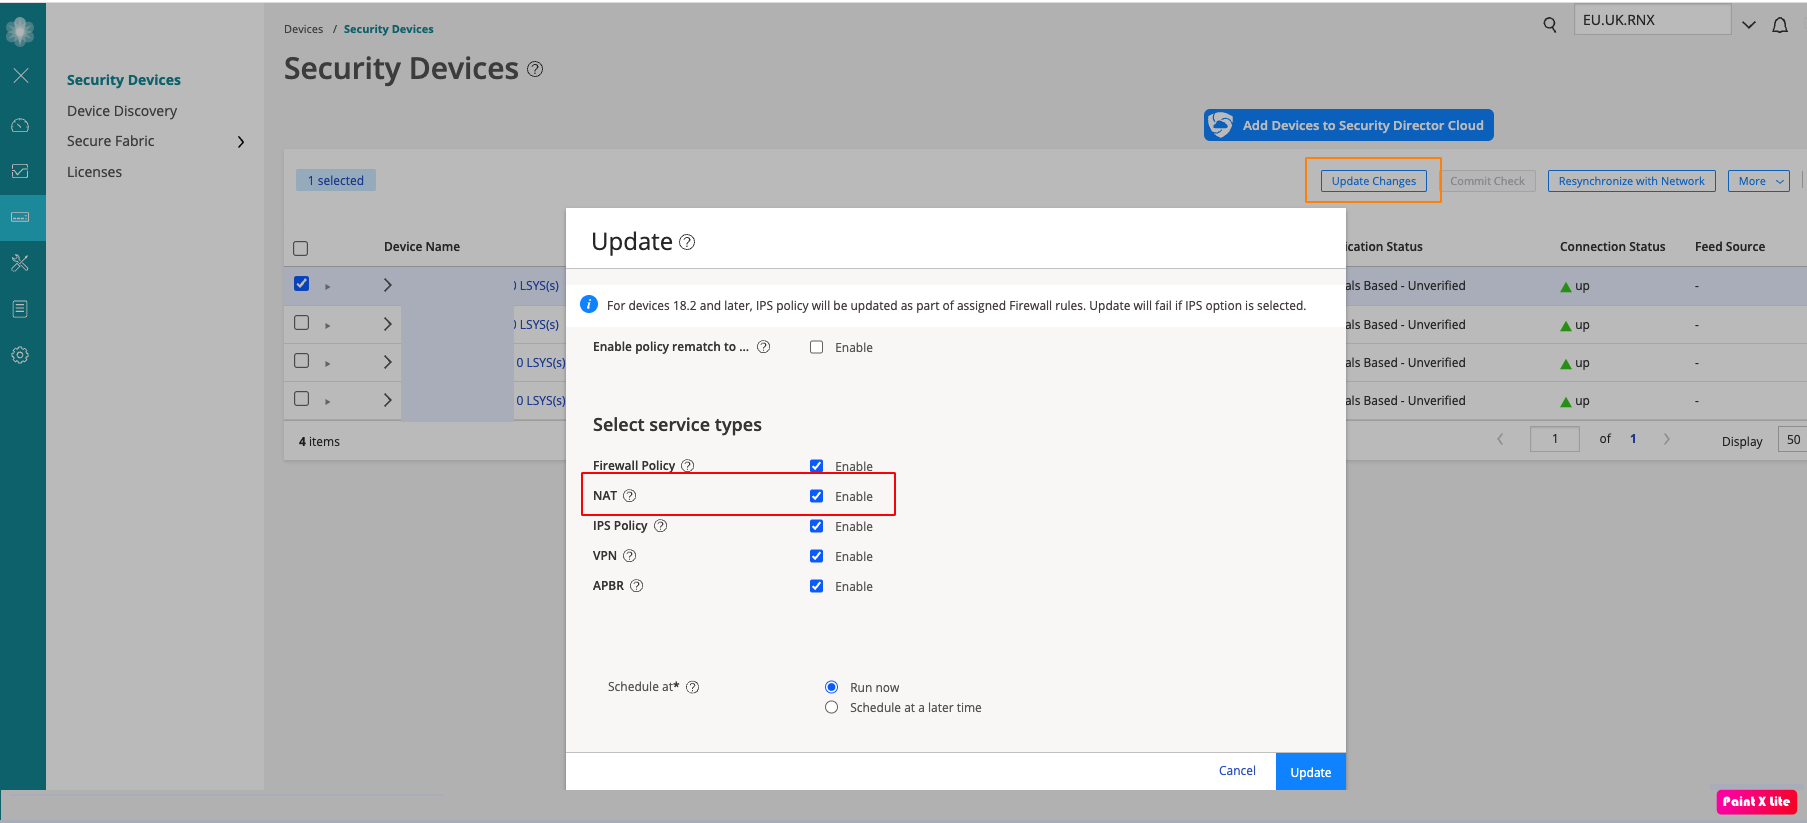Expand the Secure Fabric submenu arrow
Viewport: 1807px width, 823px height.
[241, 142]
